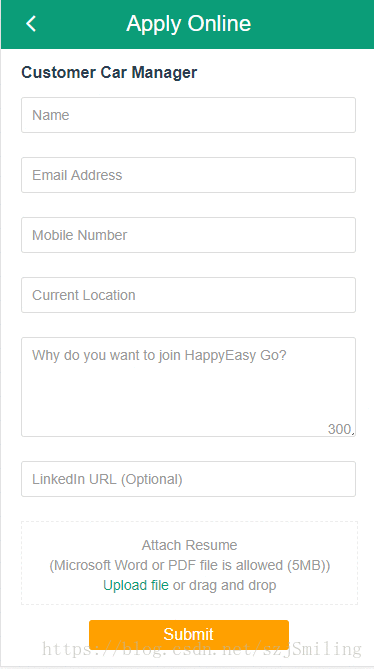Click the Apply Online header title

click(x=188, y=24)
